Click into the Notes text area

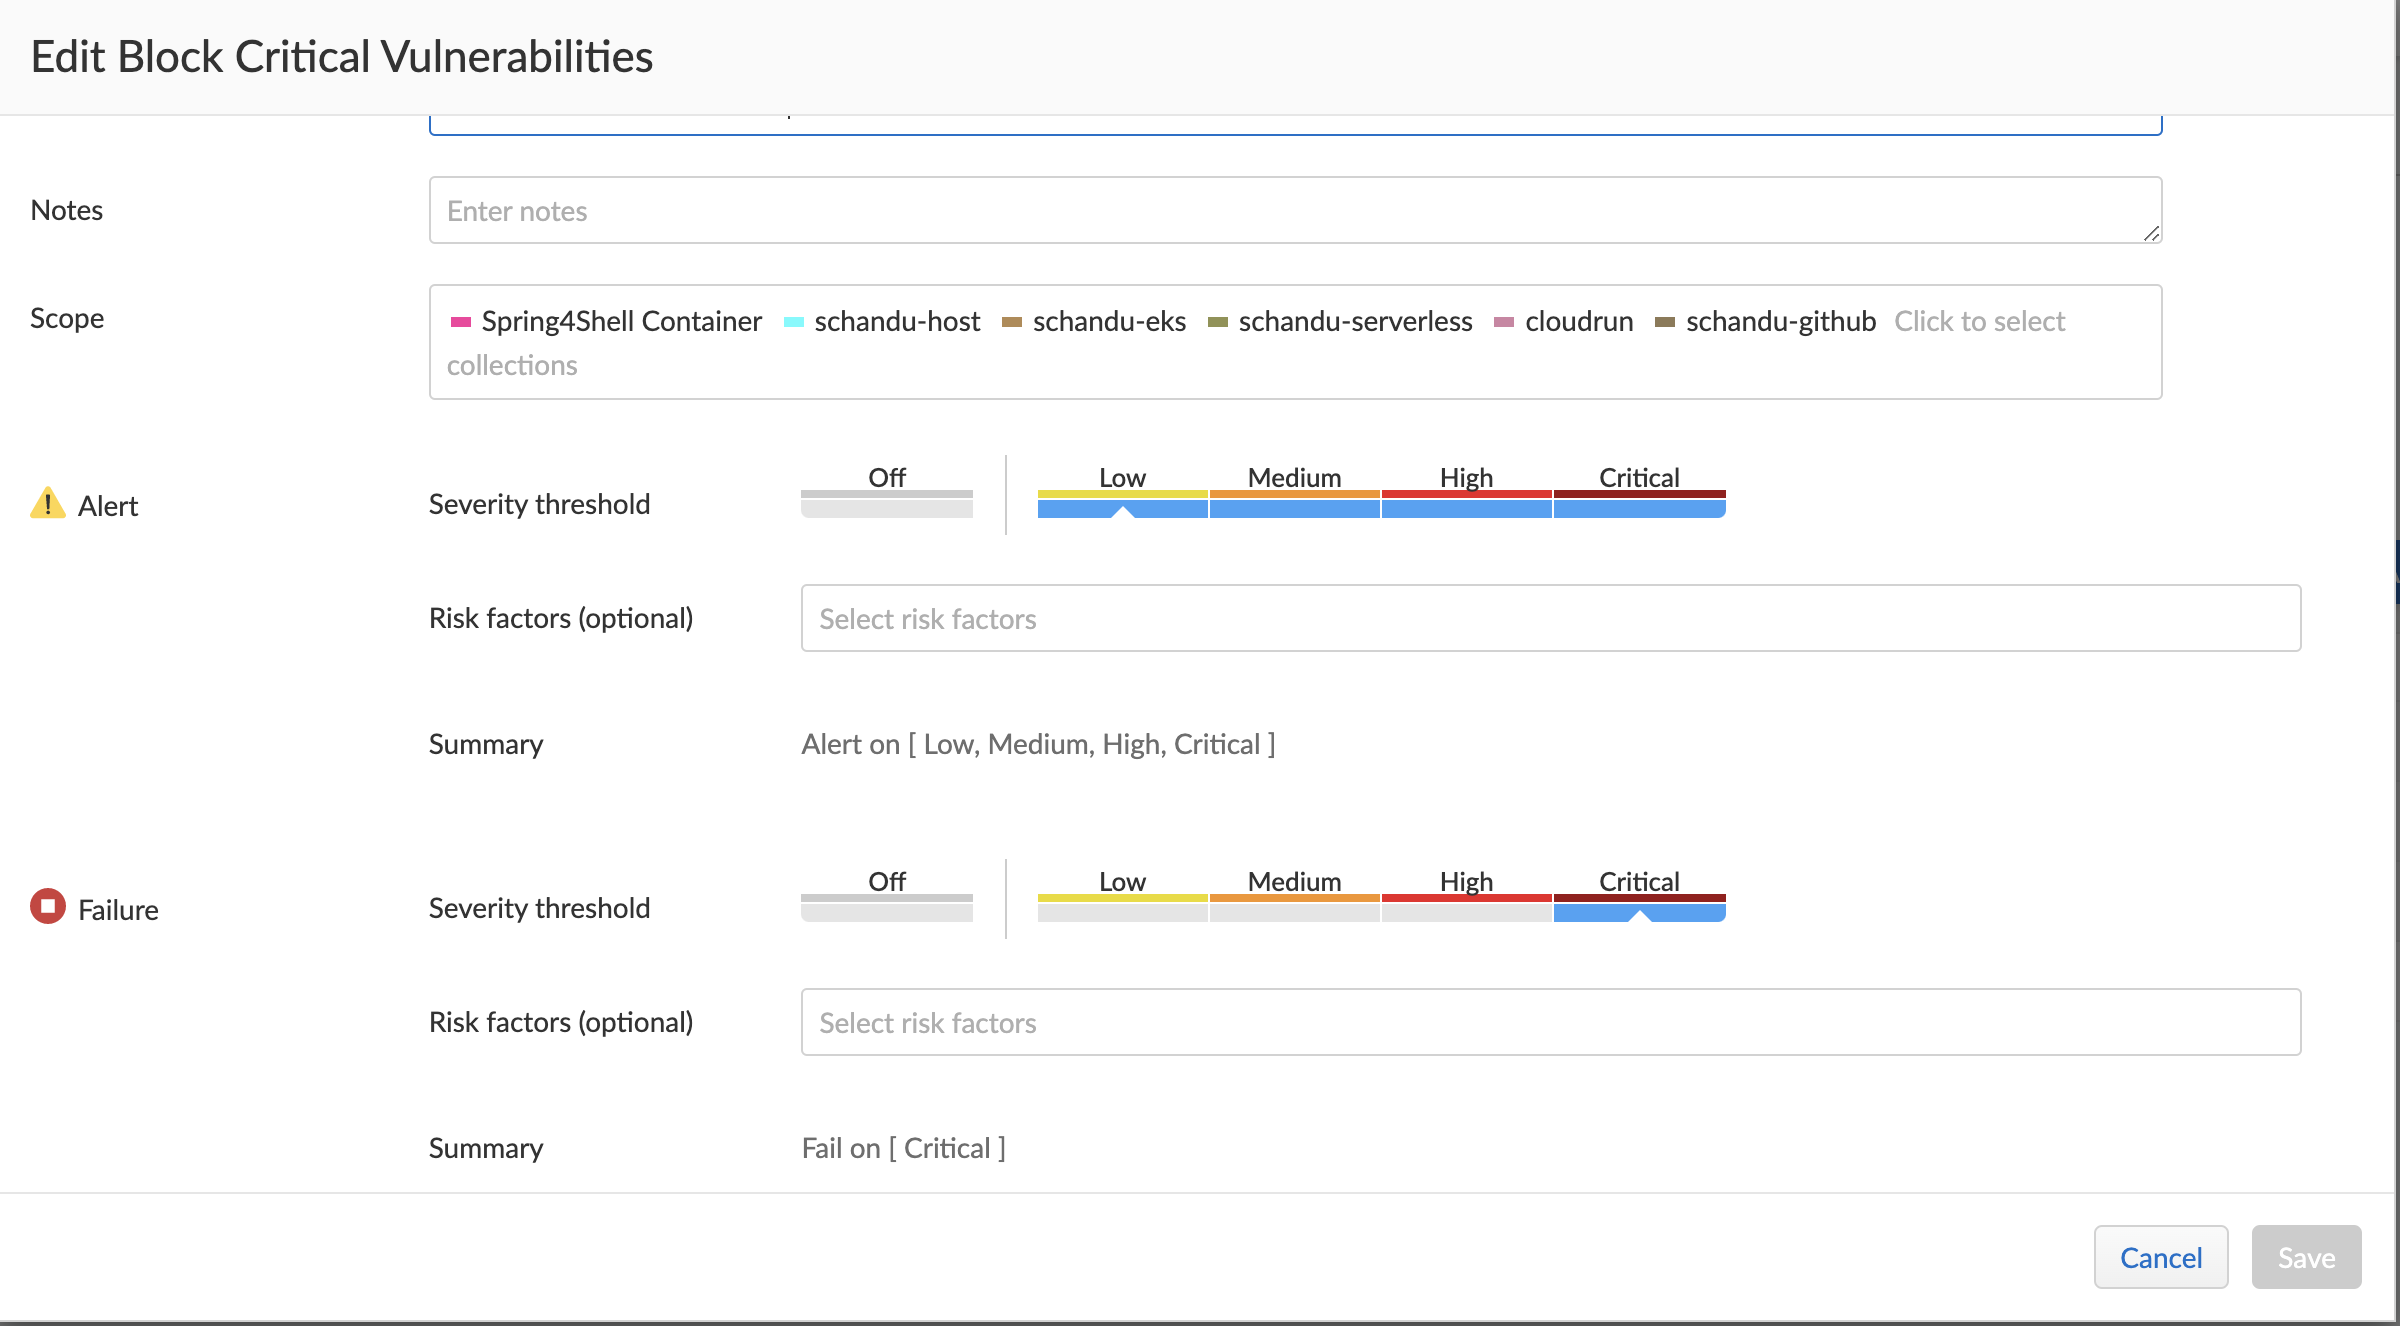(x=1294, y=210)
